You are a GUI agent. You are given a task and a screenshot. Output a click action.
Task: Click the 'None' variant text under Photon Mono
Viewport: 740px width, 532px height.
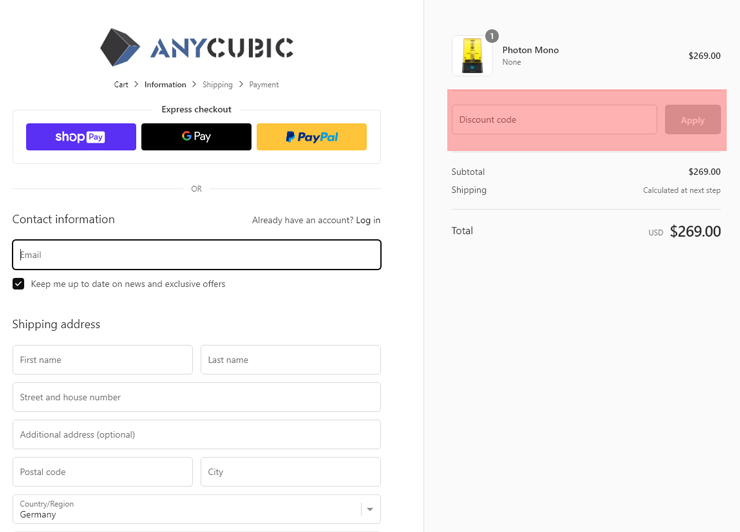[x=512, y=62]
